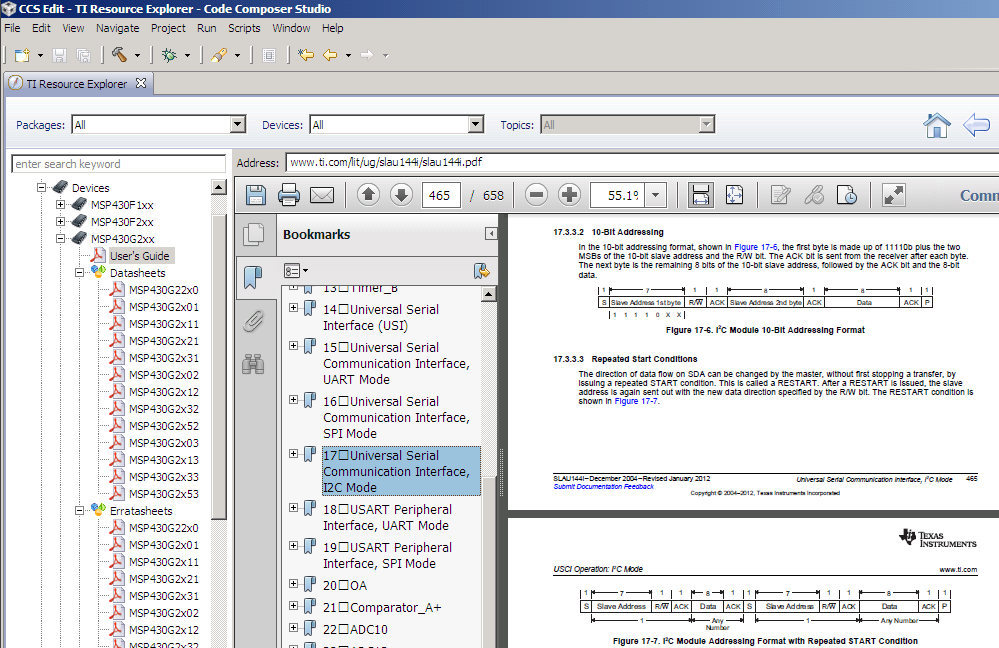
Task: Click the email envelope icon in PDF toolbar
Action: pyautogui.click(x=322, y=195)
